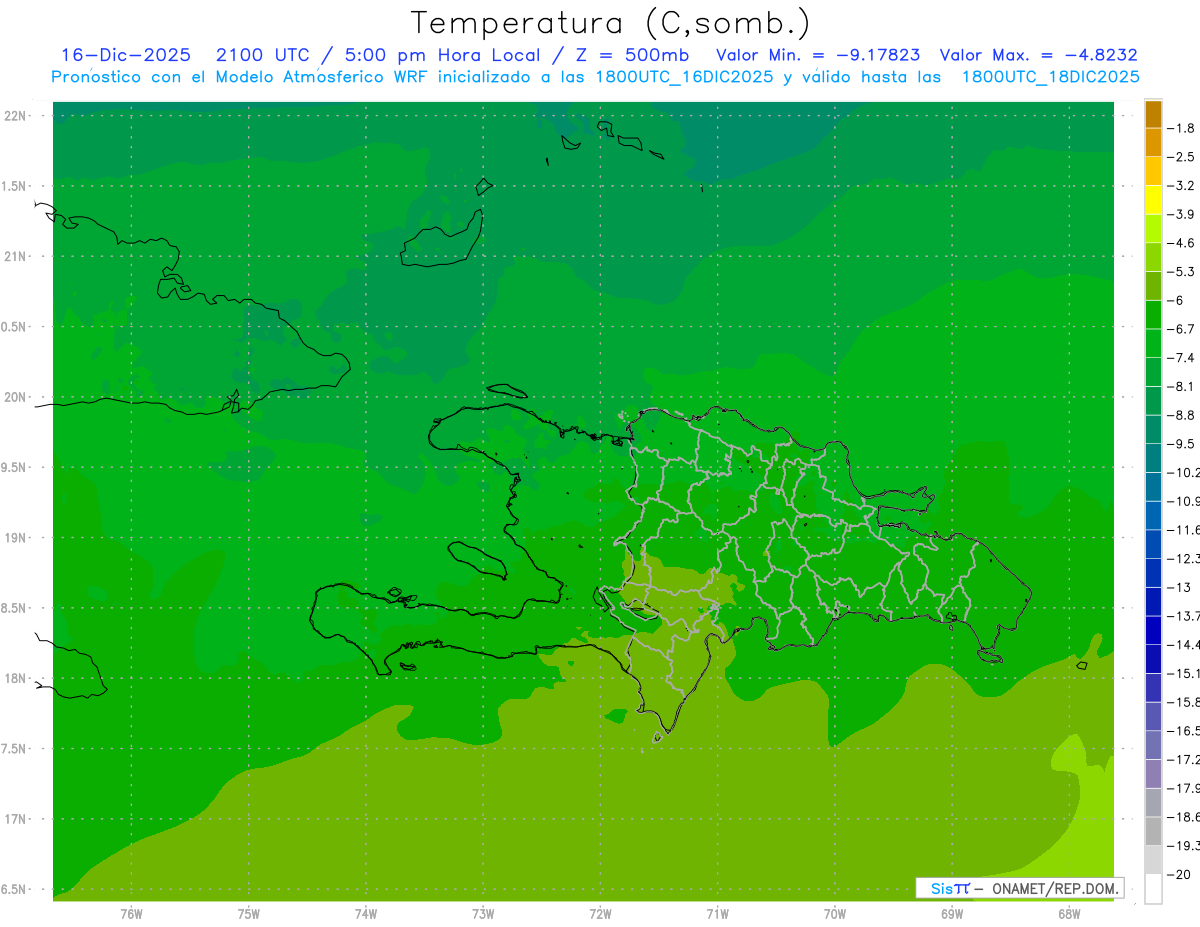
Task: Click the '-2.5' legend value
Action: pyautogui.click(x=1181, y=157)
